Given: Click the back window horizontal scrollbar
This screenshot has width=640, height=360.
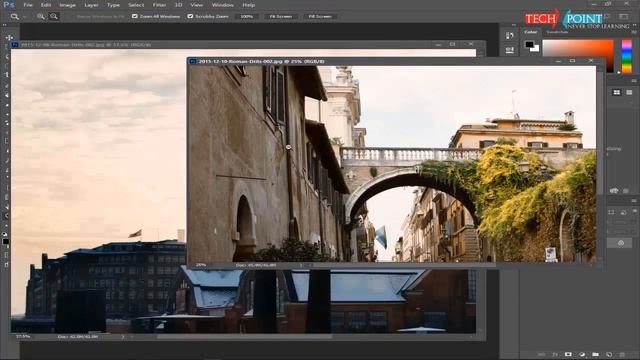Looking at the screenshot, I should click(x=245, y=337).
